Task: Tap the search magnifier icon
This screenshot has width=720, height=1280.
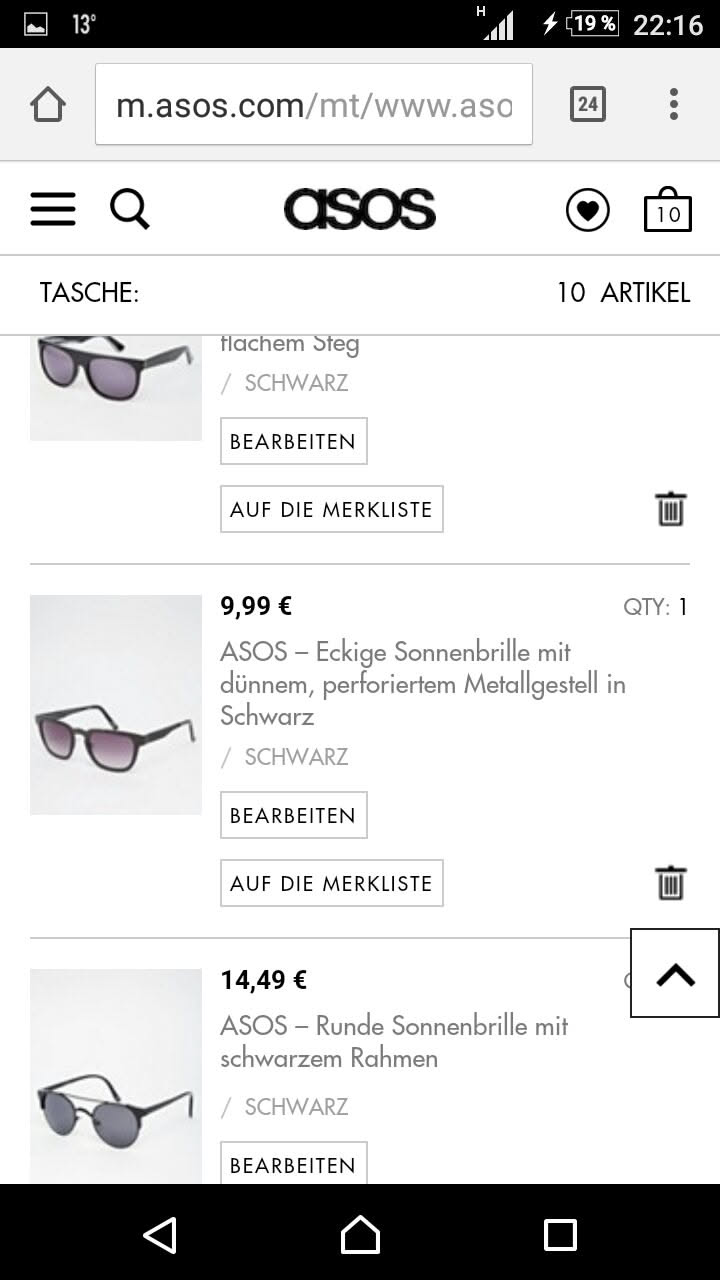Action: [130, 210]
